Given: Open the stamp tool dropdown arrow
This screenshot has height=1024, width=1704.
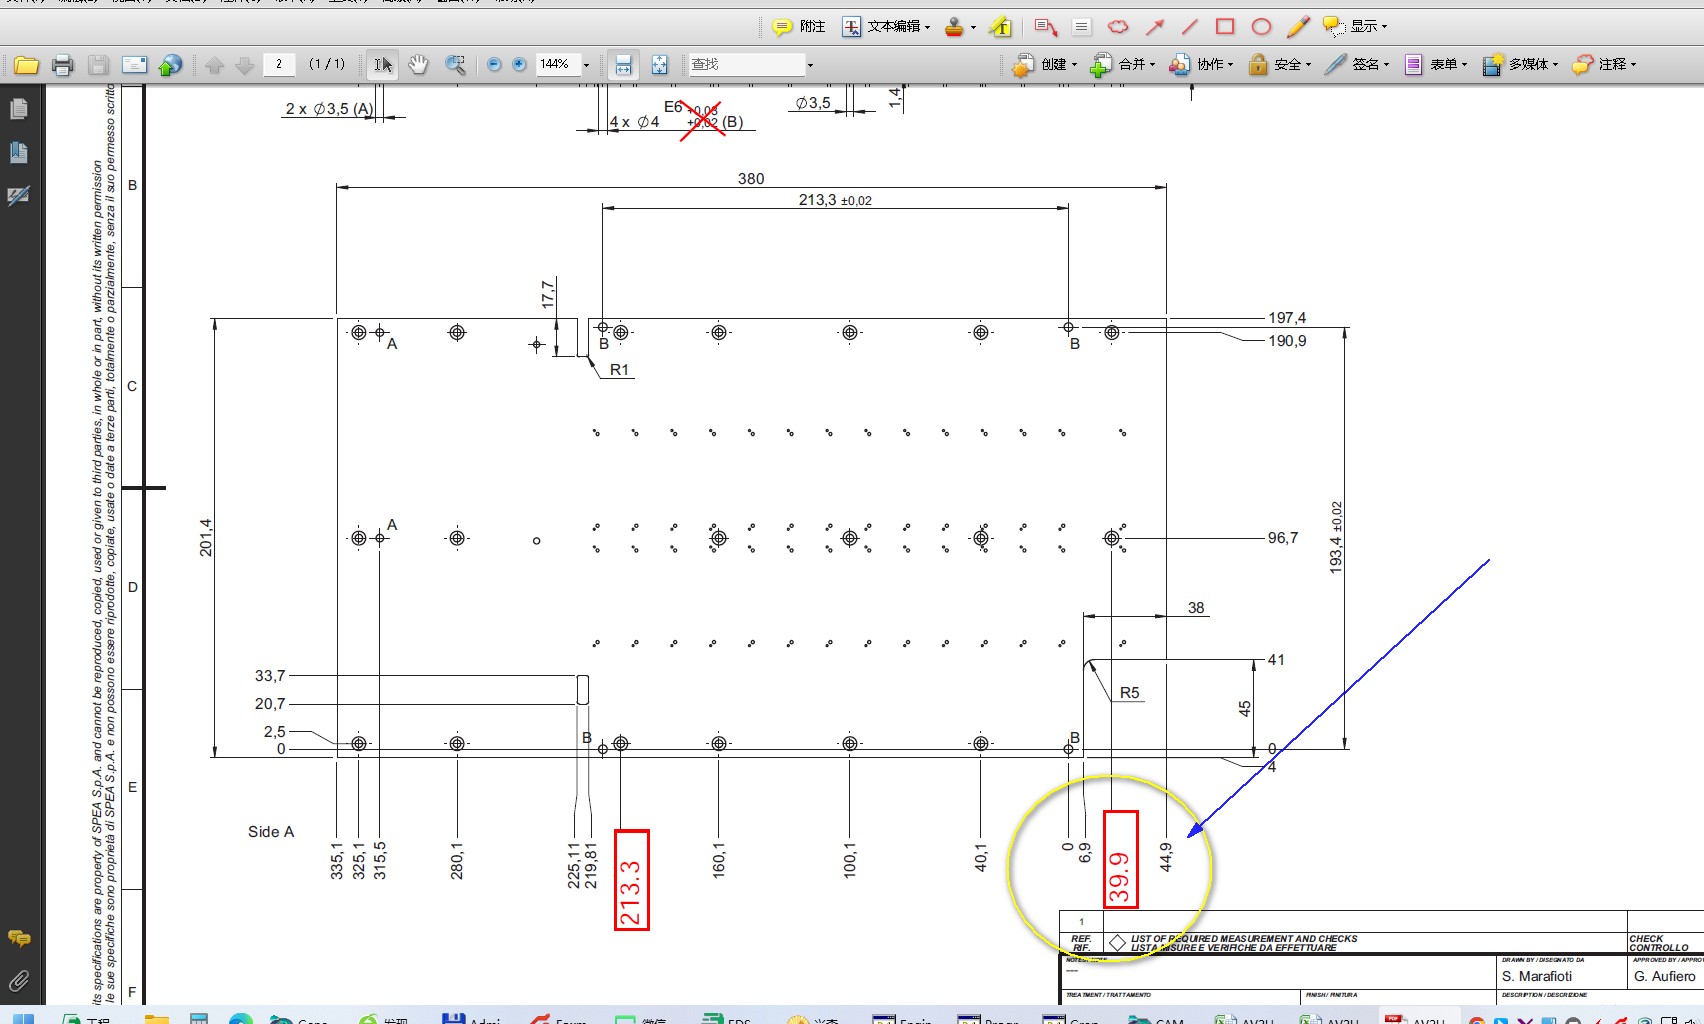Looking at the screenshot, I should tap(973, 27).
